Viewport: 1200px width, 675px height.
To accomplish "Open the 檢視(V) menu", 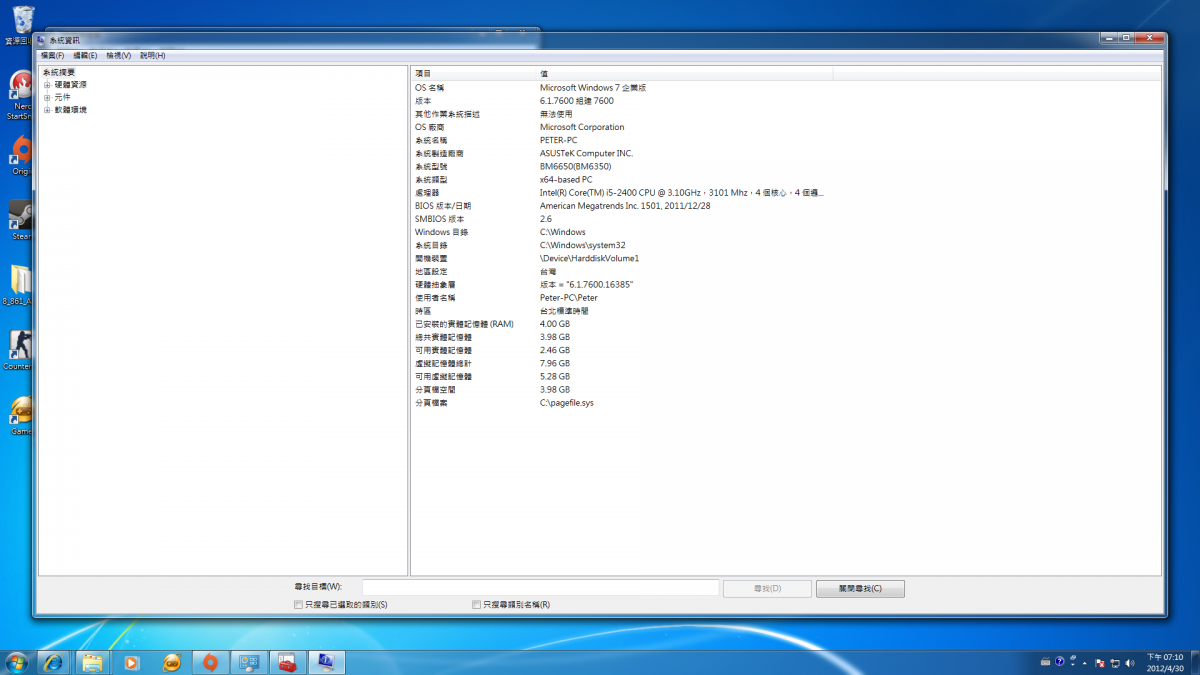I will (118, 55).
